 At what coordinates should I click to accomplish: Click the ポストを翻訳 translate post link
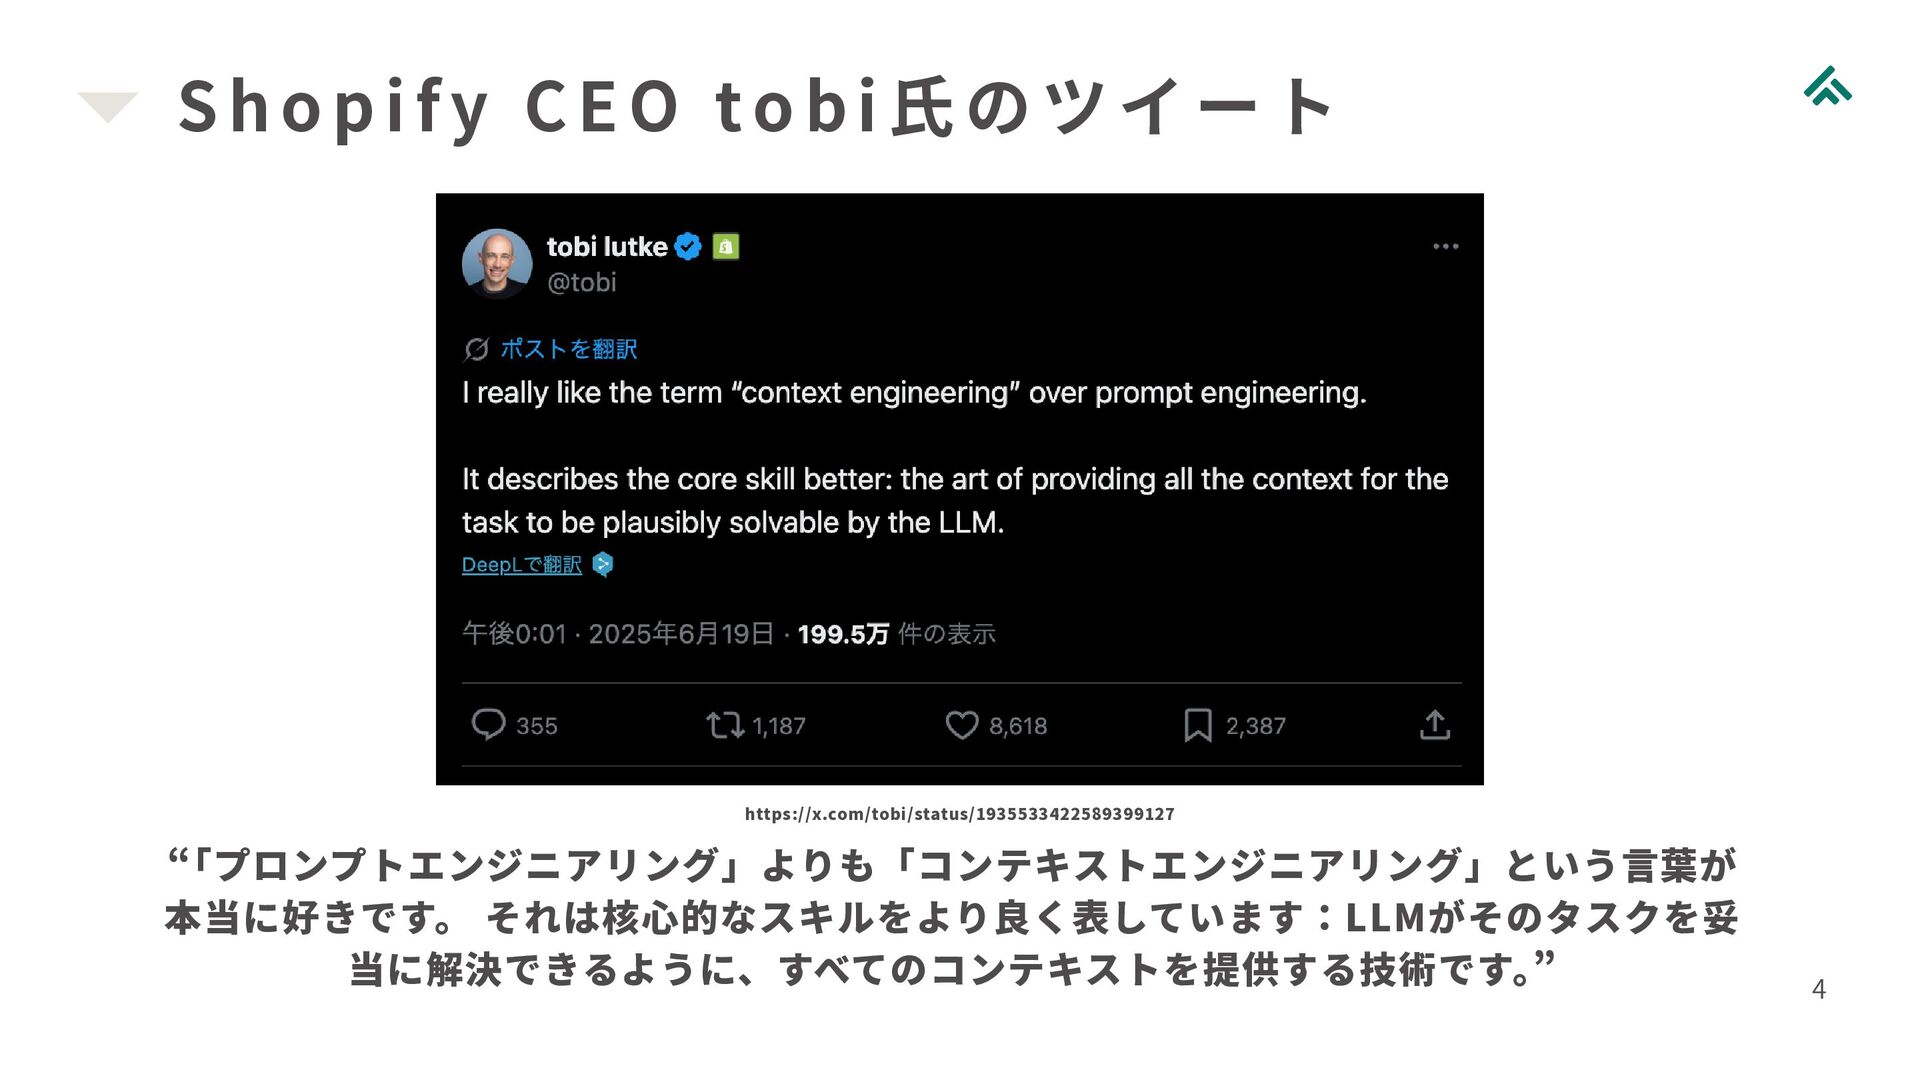568,349
